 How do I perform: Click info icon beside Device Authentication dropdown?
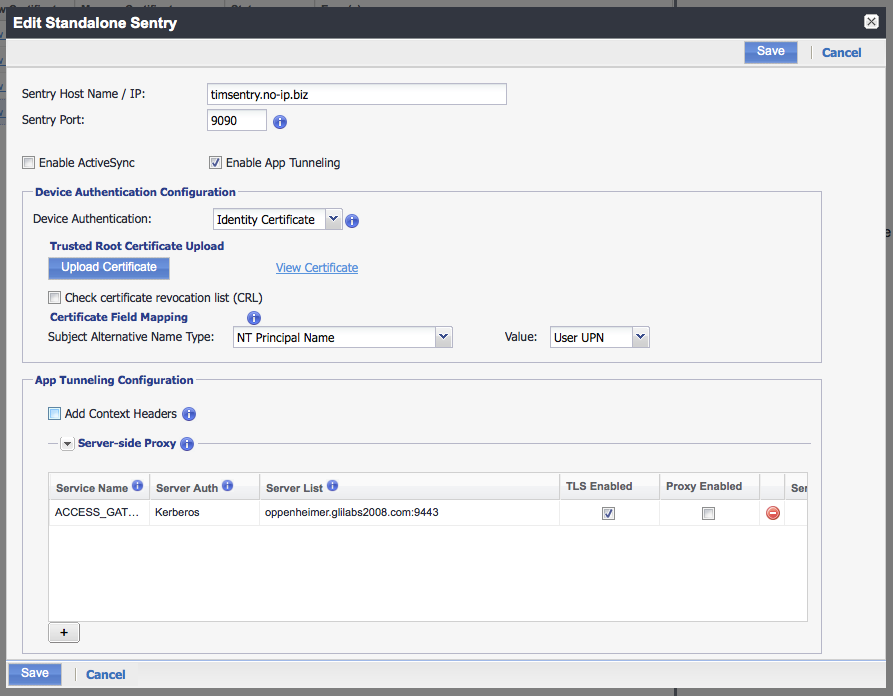(352, 221)
